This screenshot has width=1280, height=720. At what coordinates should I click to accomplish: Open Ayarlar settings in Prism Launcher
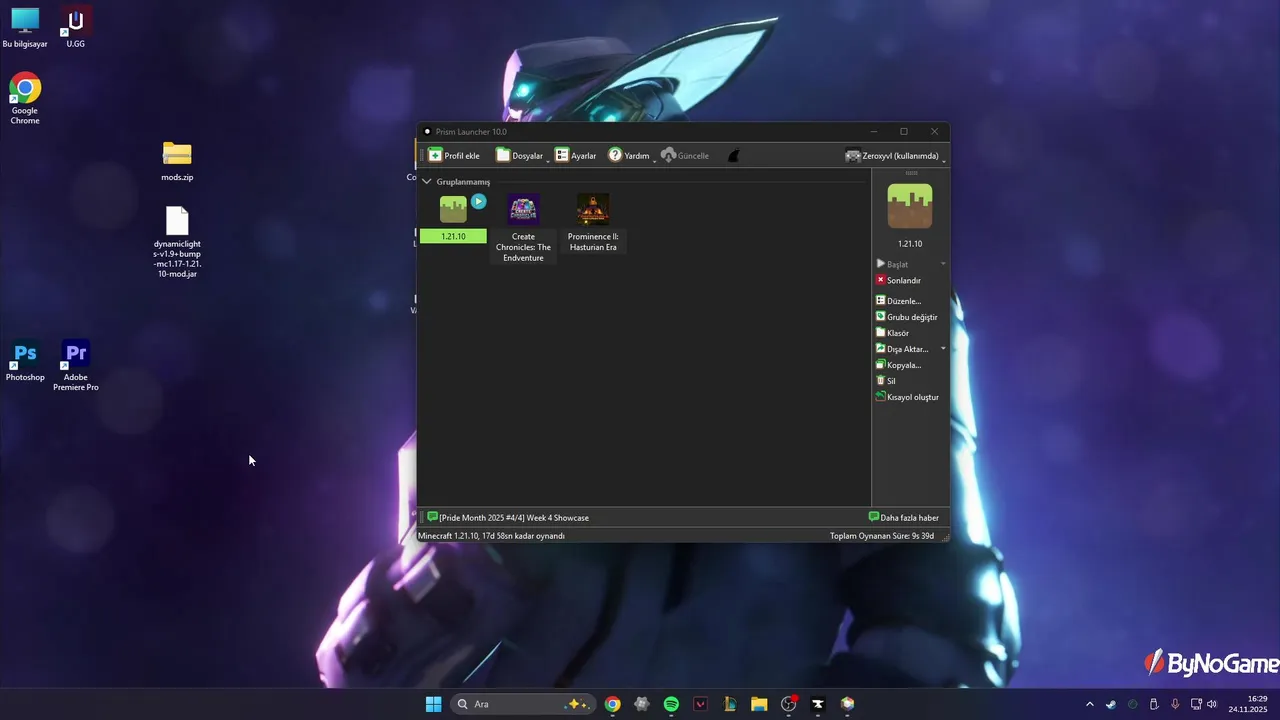pyautogui.click(x=576, y=155)
